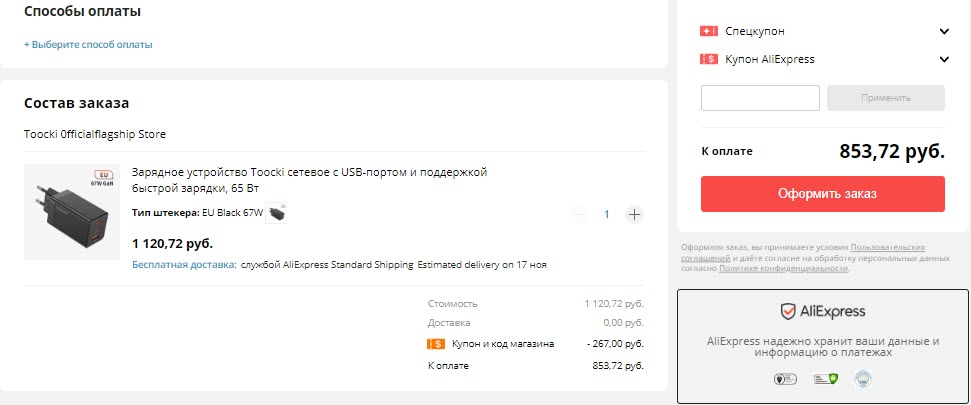Image resolution: width=971 pixels, height=405 pixels.
Task: Click the "Бесплатная доставка" shipping link
Action: [x=184, y=265]
